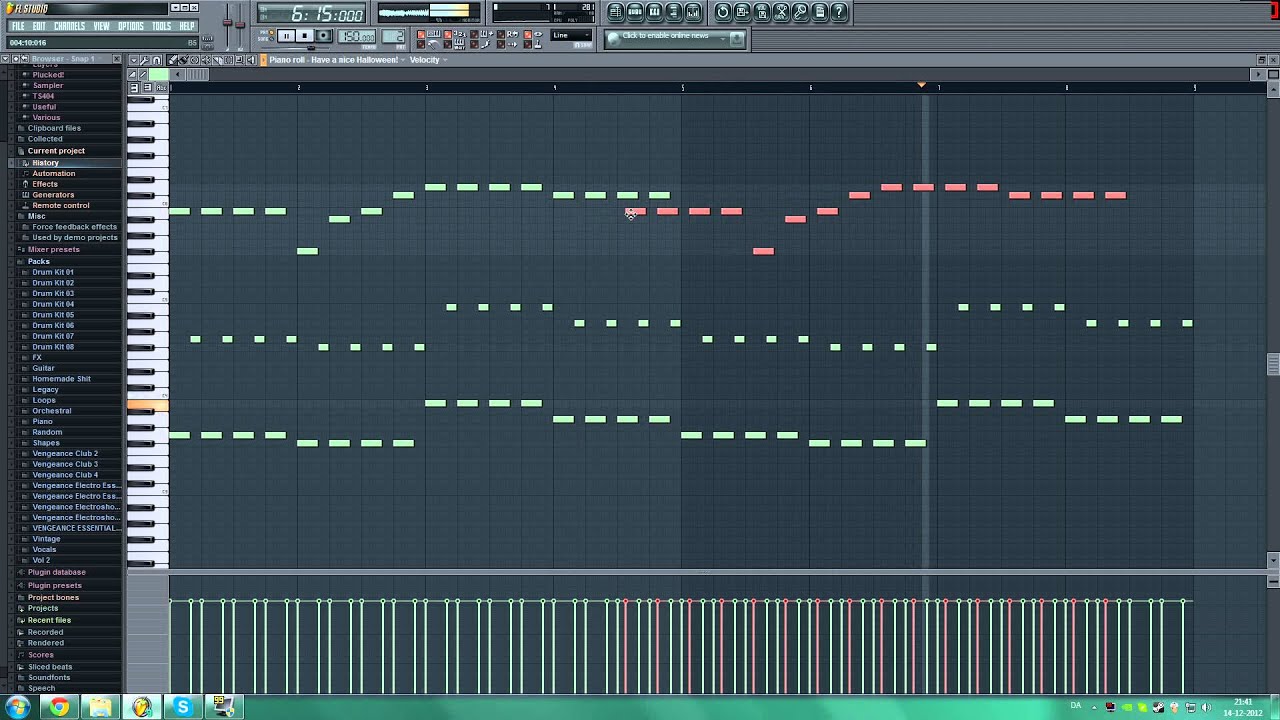Show the browser window icon
The width and height of the screenshot is (1280, 720).
(673, 12)
